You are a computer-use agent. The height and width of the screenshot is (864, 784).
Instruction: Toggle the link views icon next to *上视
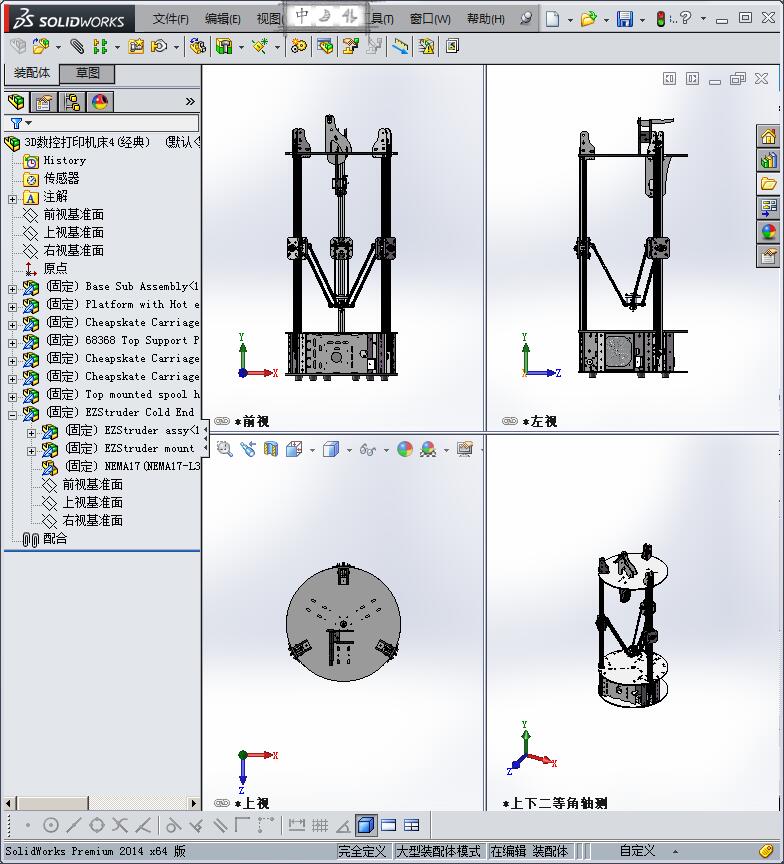(221, 803)
